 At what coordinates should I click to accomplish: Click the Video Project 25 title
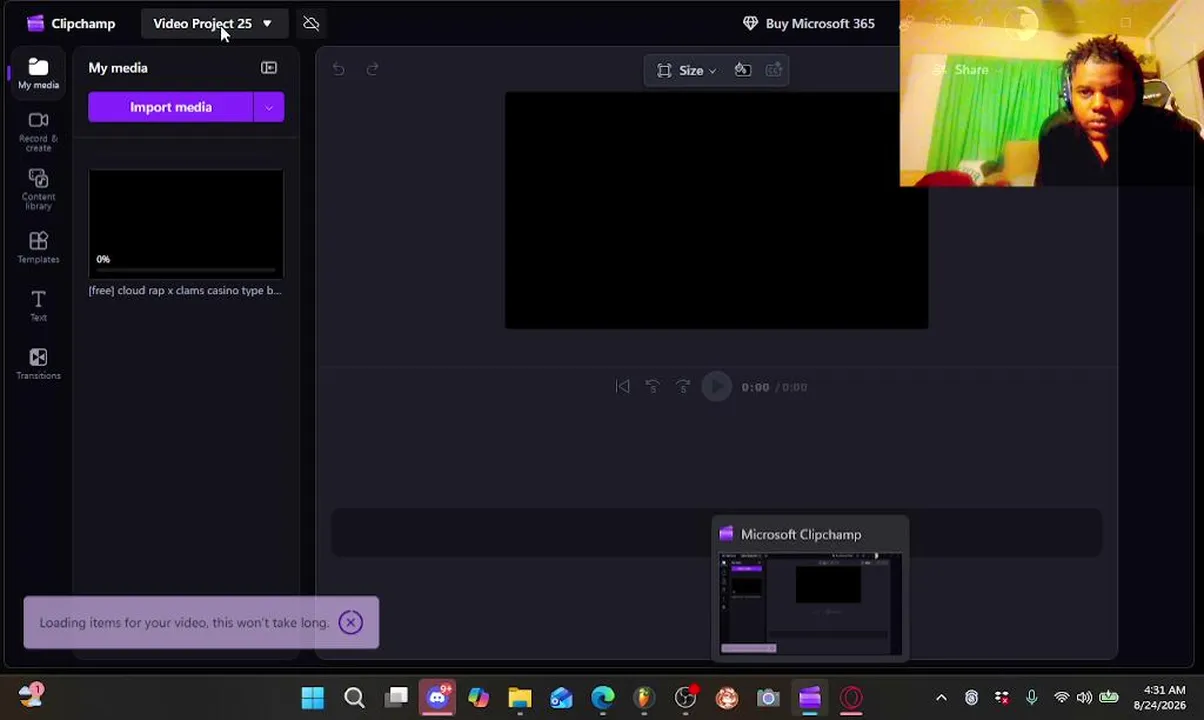(202, 23)
